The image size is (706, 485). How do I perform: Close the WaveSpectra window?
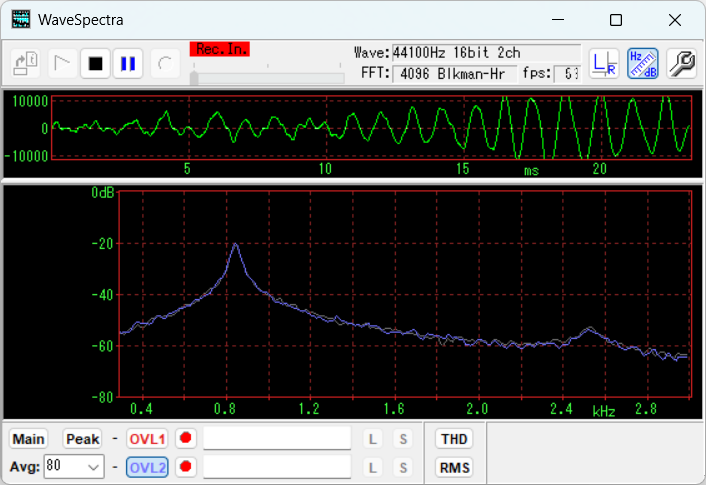[x=674, y=20]
